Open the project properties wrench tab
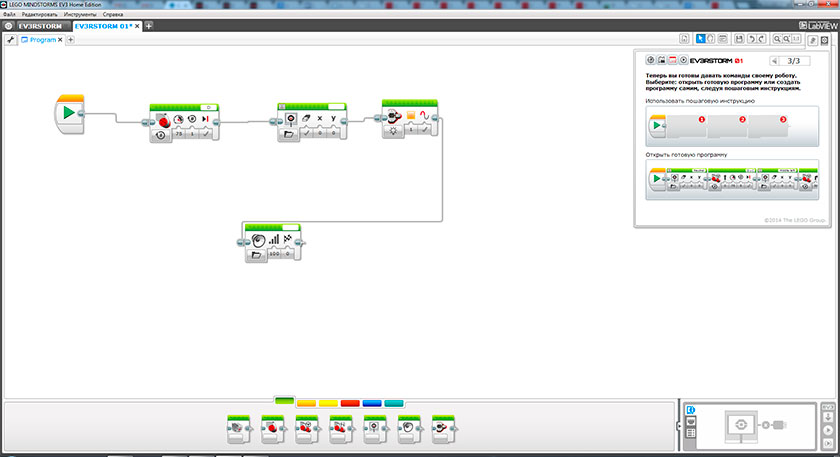Viewport: 840px width, 457px height. pyautogui.click(x=11, y=40)
